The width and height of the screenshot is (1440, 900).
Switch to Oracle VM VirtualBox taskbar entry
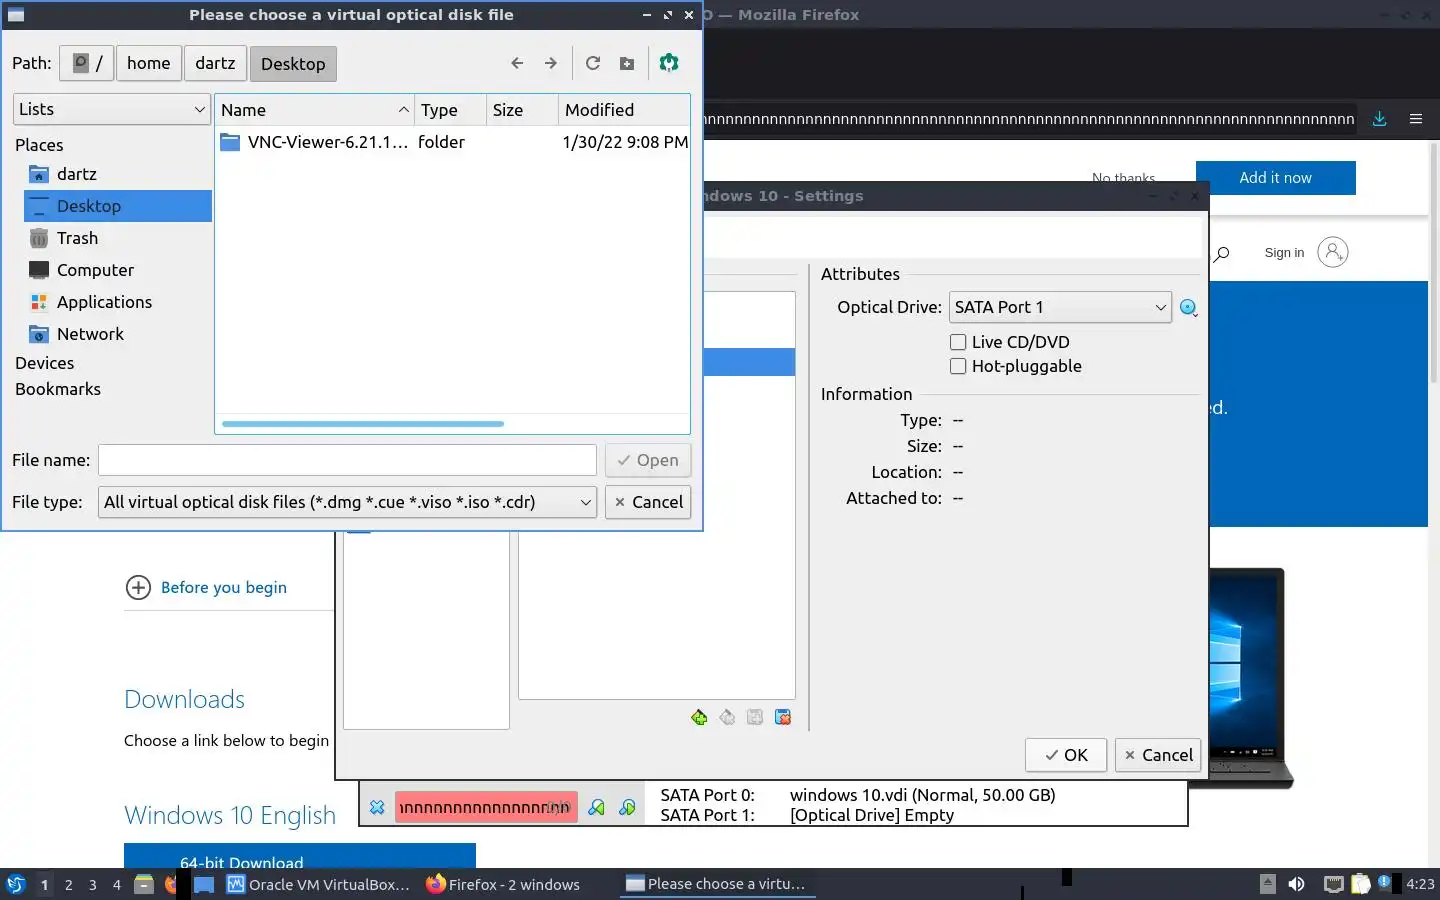[x=318, y=884]
